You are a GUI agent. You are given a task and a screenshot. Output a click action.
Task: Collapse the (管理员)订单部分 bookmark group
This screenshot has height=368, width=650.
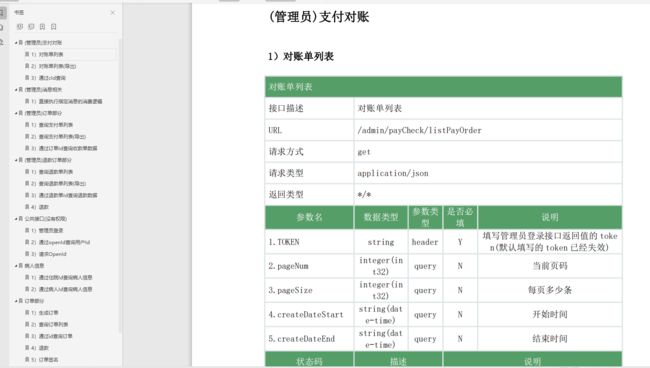[16, 113]
